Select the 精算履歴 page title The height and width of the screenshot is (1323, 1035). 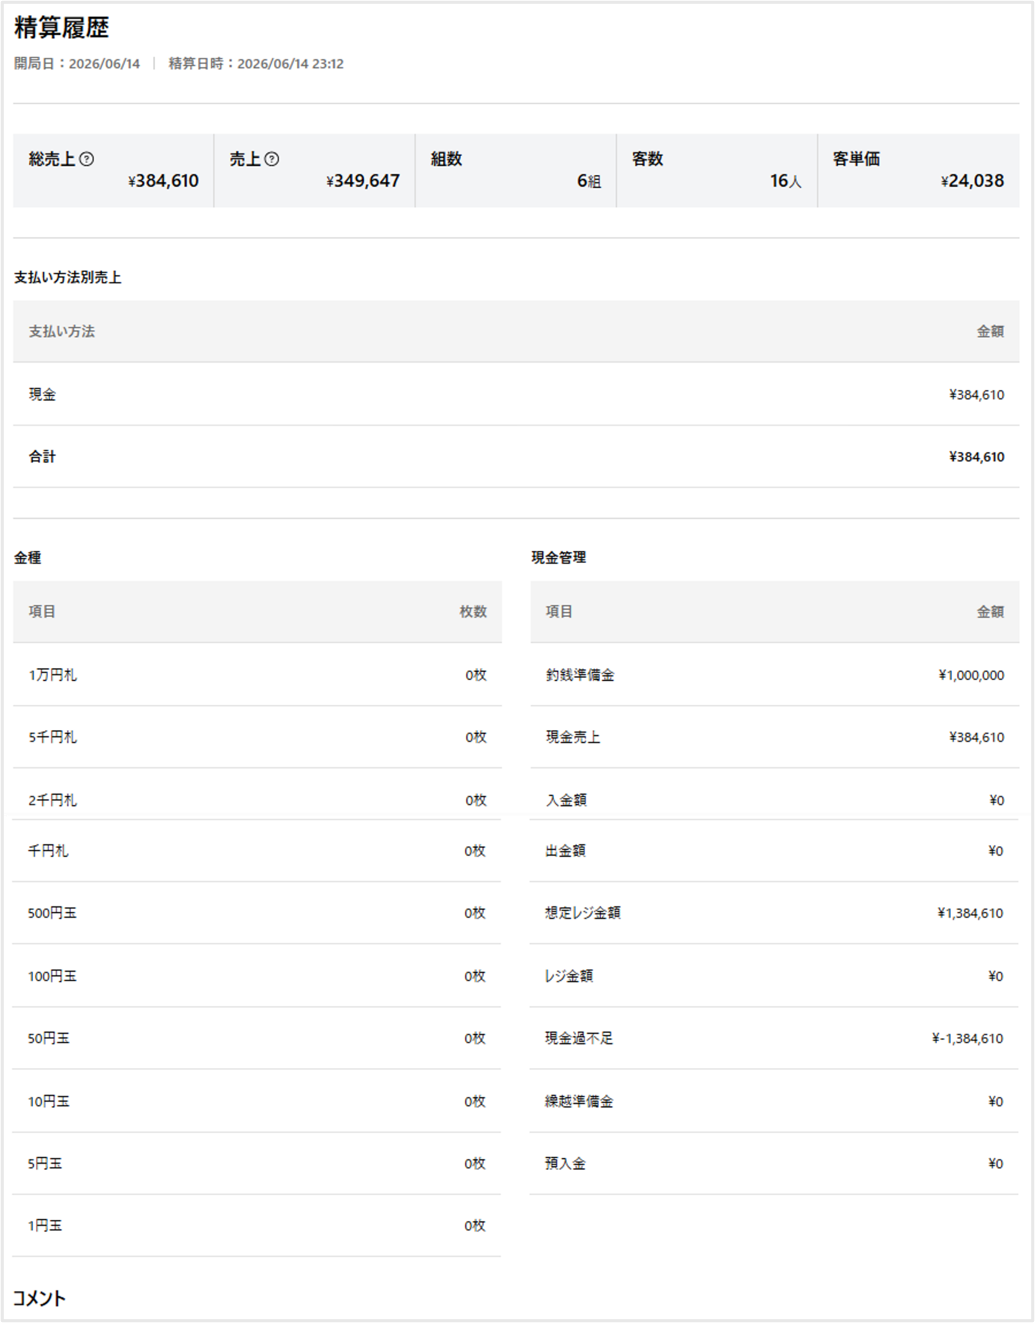click(x=62, y=28)
